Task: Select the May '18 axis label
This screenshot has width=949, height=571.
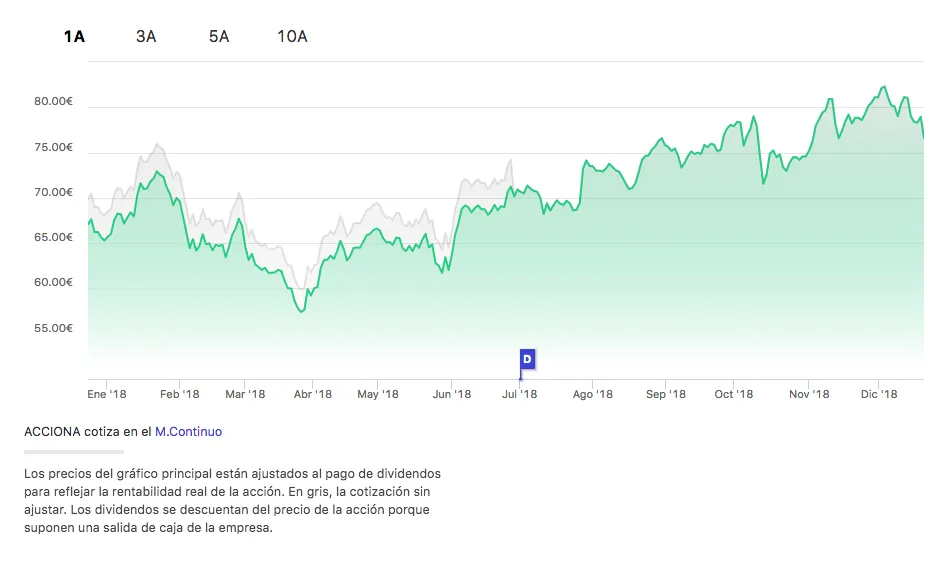Action: pos(378,394)
